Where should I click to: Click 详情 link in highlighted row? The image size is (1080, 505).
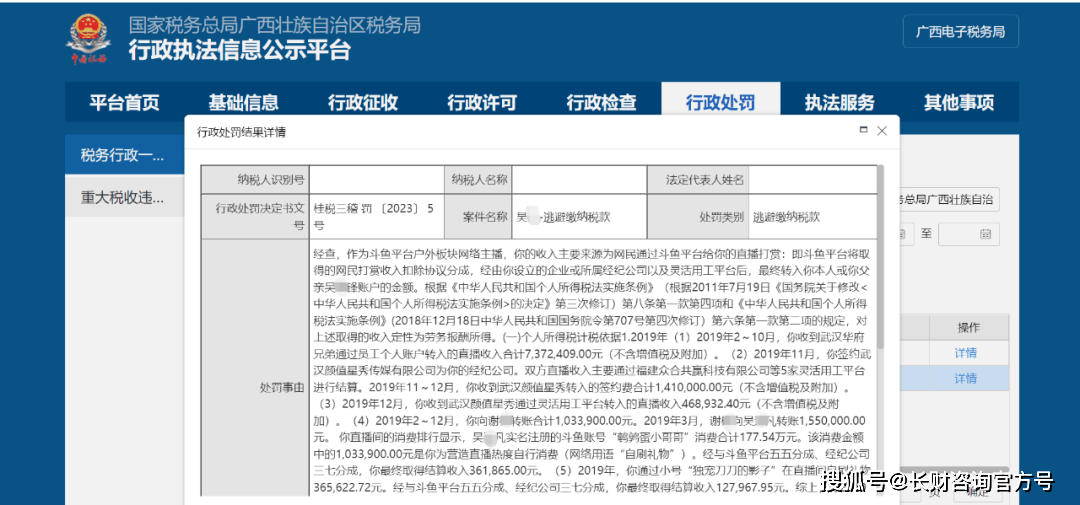pyautogui.click(x=965, y=378)
